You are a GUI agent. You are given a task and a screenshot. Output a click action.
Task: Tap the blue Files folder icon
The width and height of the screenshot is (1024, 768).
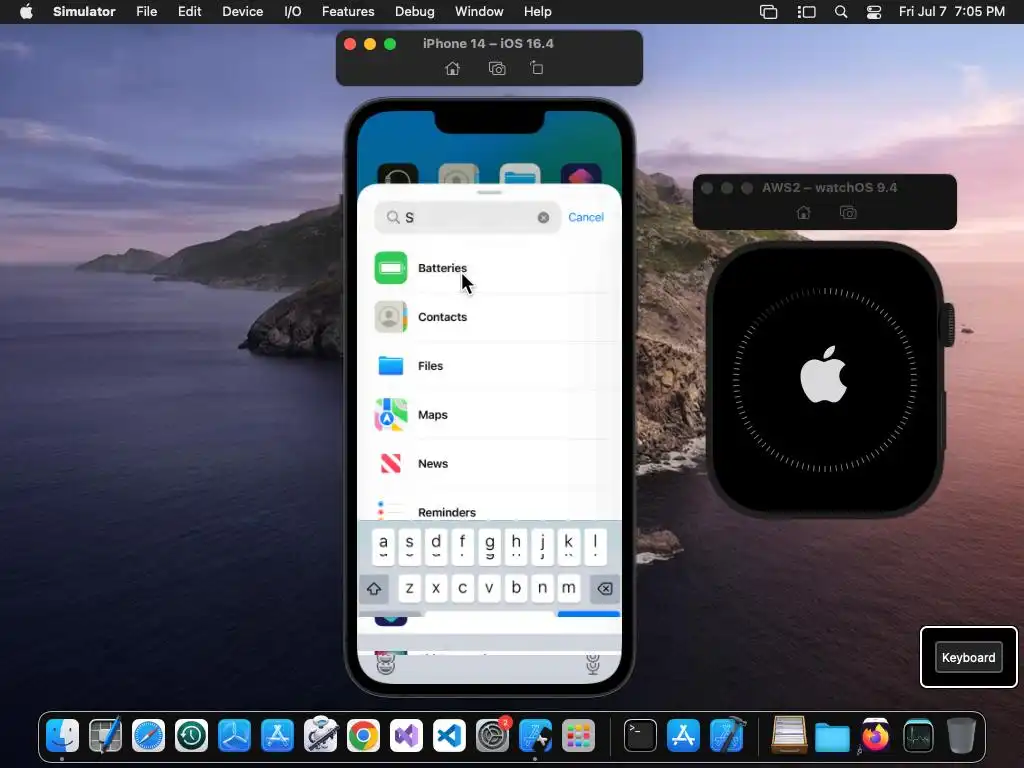(391, 366)
